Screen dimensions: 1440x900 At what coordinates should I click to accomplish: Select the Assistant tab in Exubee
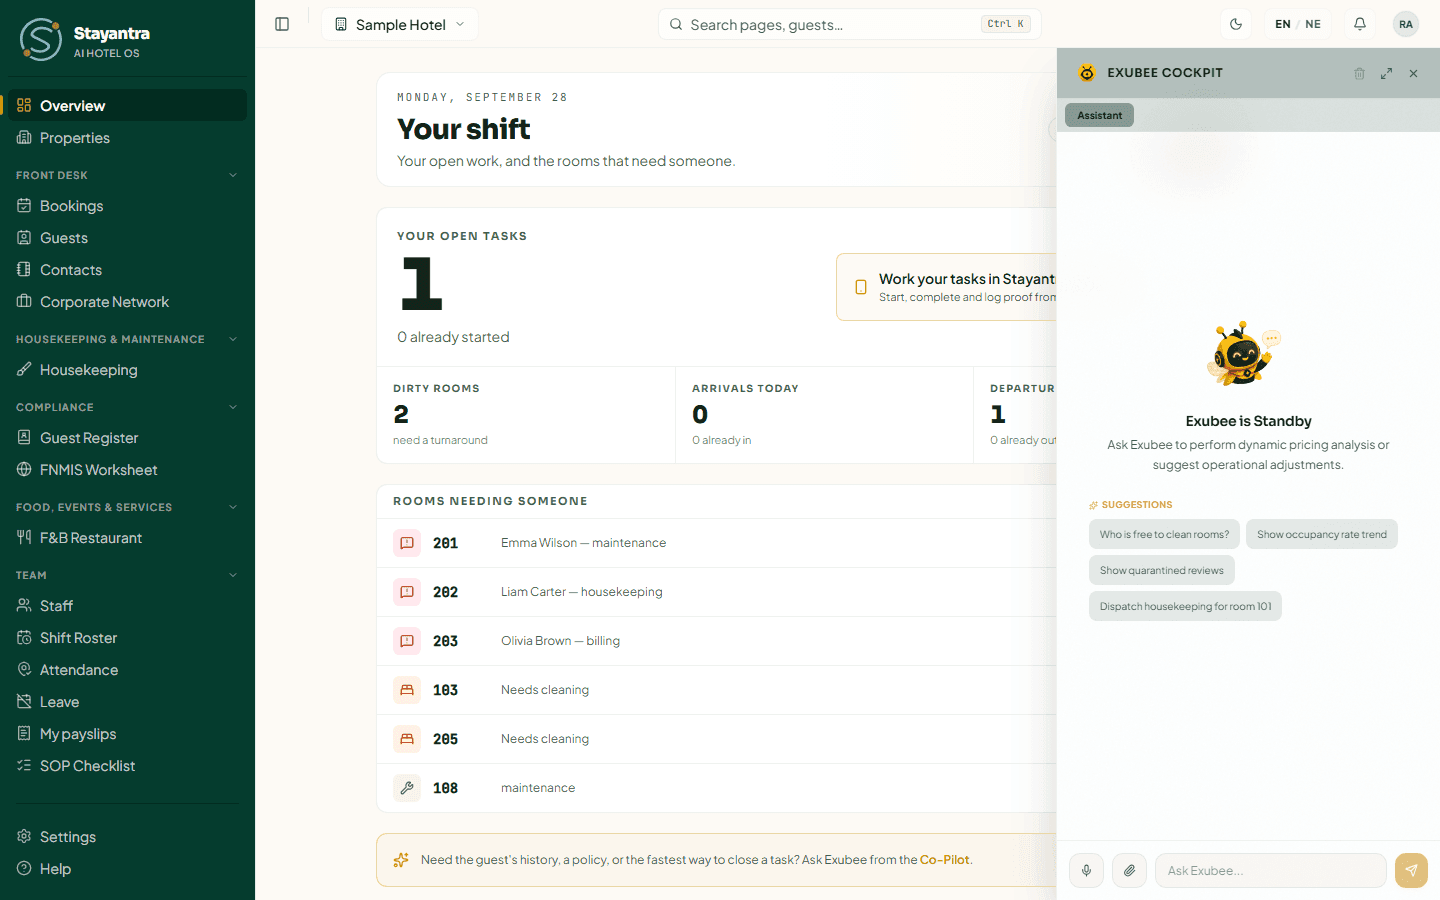point(1100,115)
